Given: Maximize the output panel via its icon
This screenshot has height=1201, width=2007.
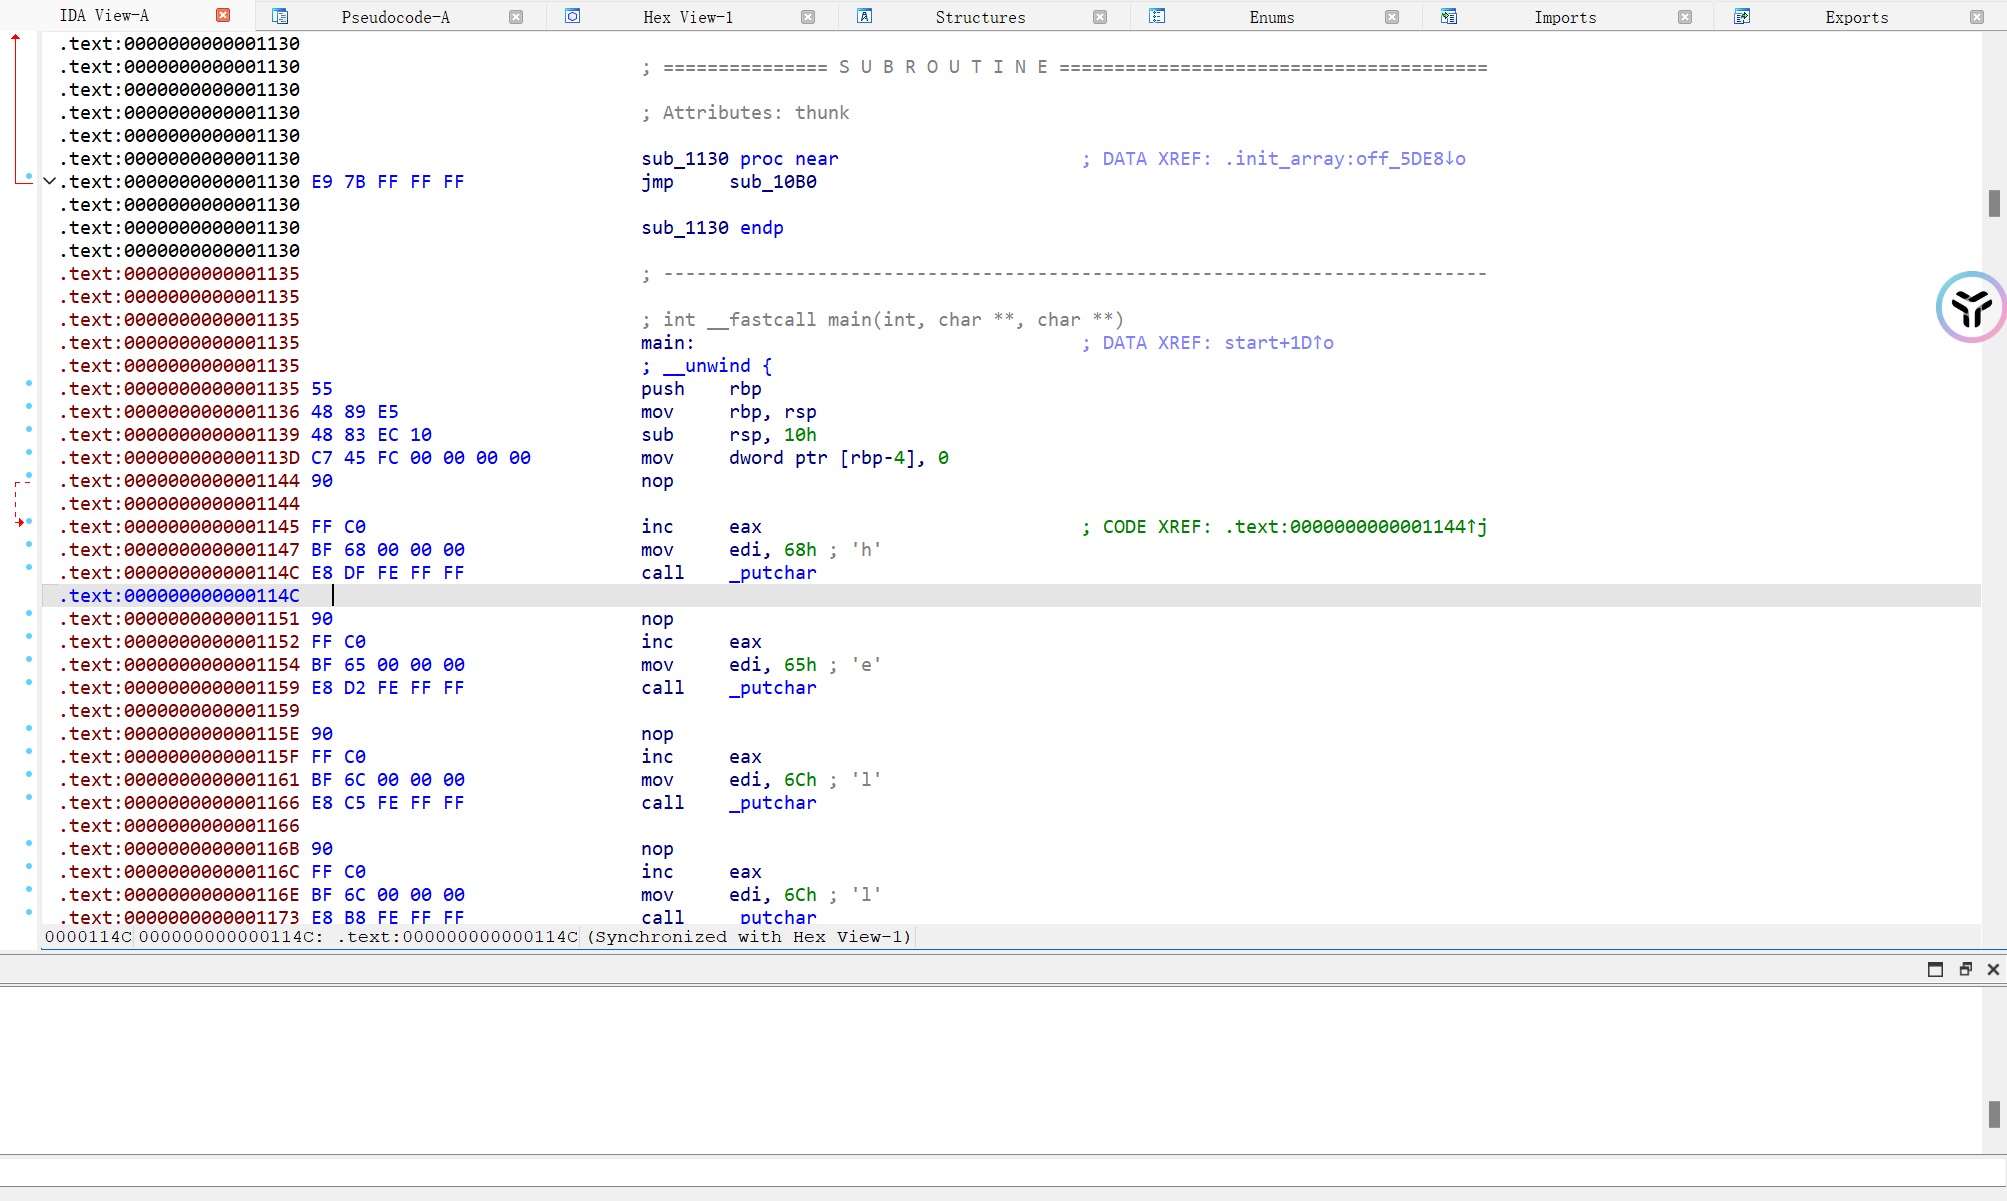Looking at the screenshot, I should (x=1935, y=969).
